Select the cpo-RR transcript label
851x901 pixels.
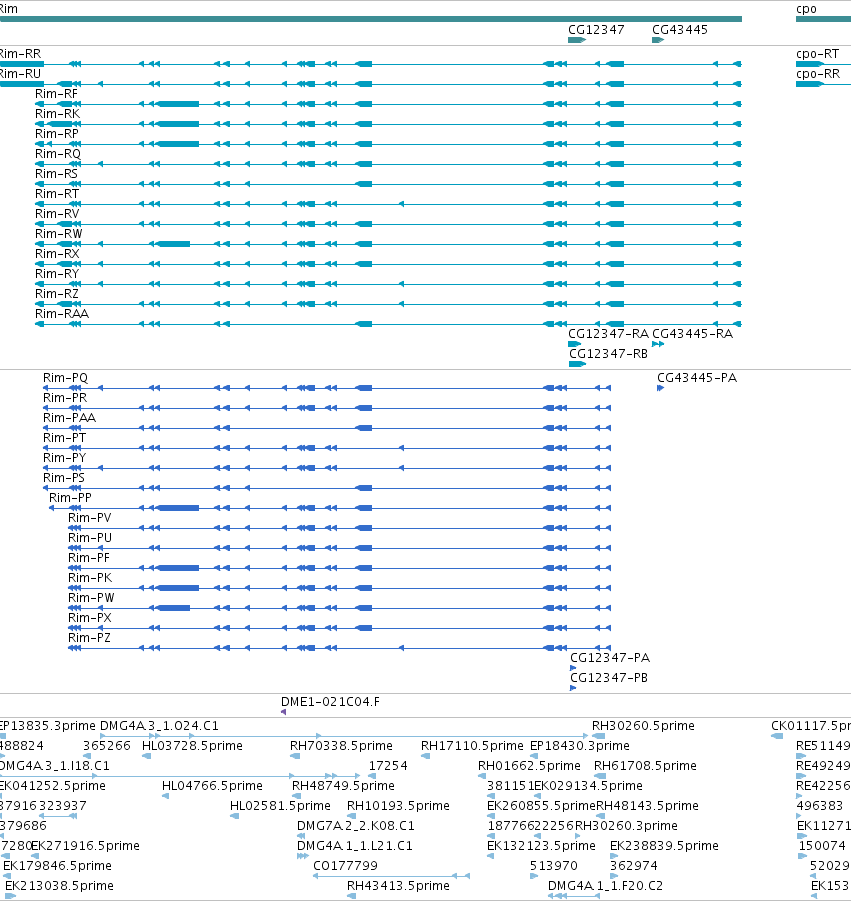pos(818,74)
